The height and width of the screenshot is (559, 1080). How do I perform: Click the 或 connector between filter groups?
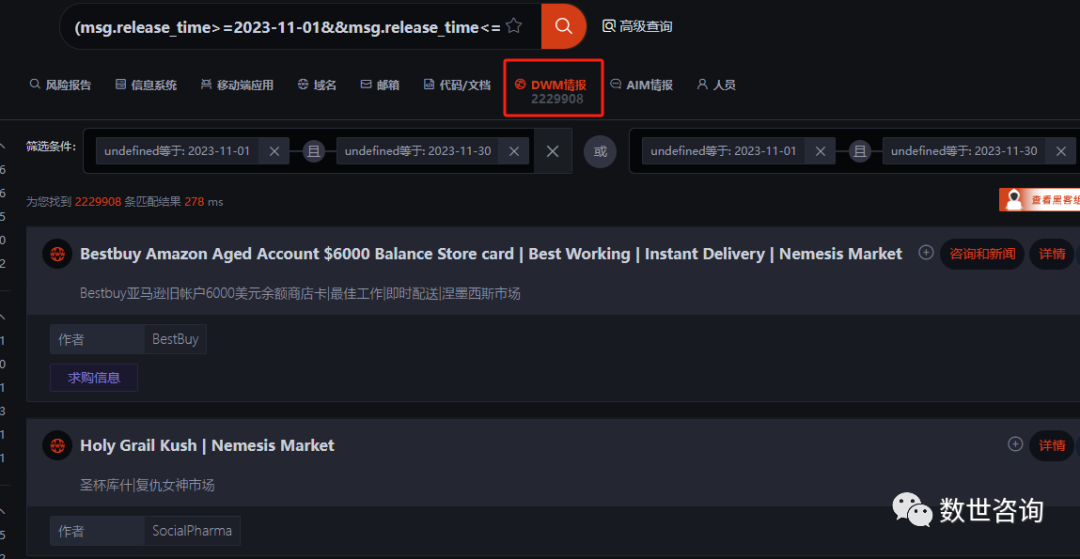click(601, 151)
